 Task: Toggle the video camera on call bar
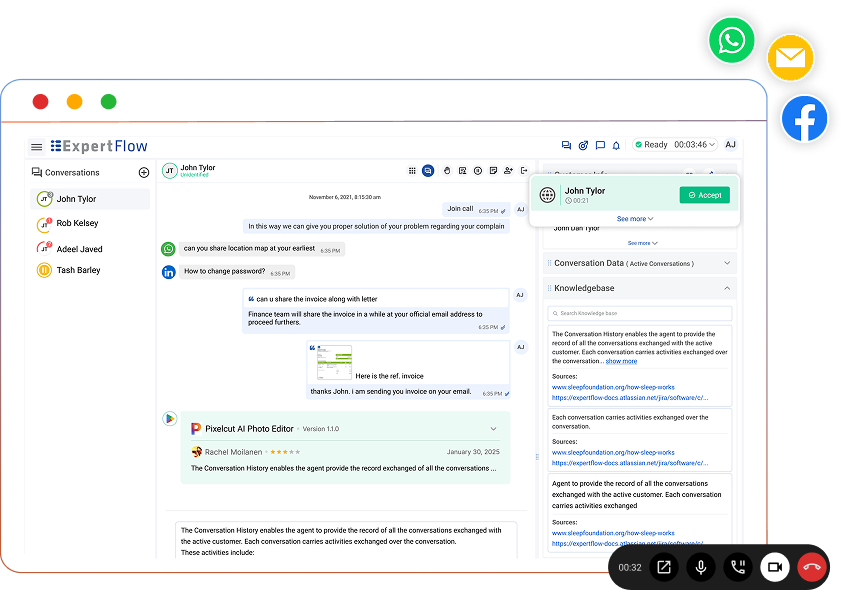pyautogui.click(x=775, y=567)
